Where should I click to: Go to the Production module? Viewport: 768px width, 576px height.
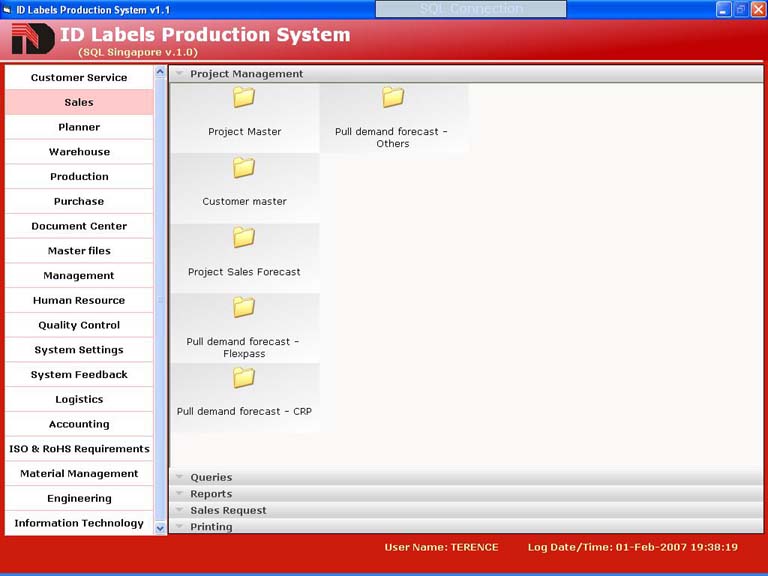79,177
